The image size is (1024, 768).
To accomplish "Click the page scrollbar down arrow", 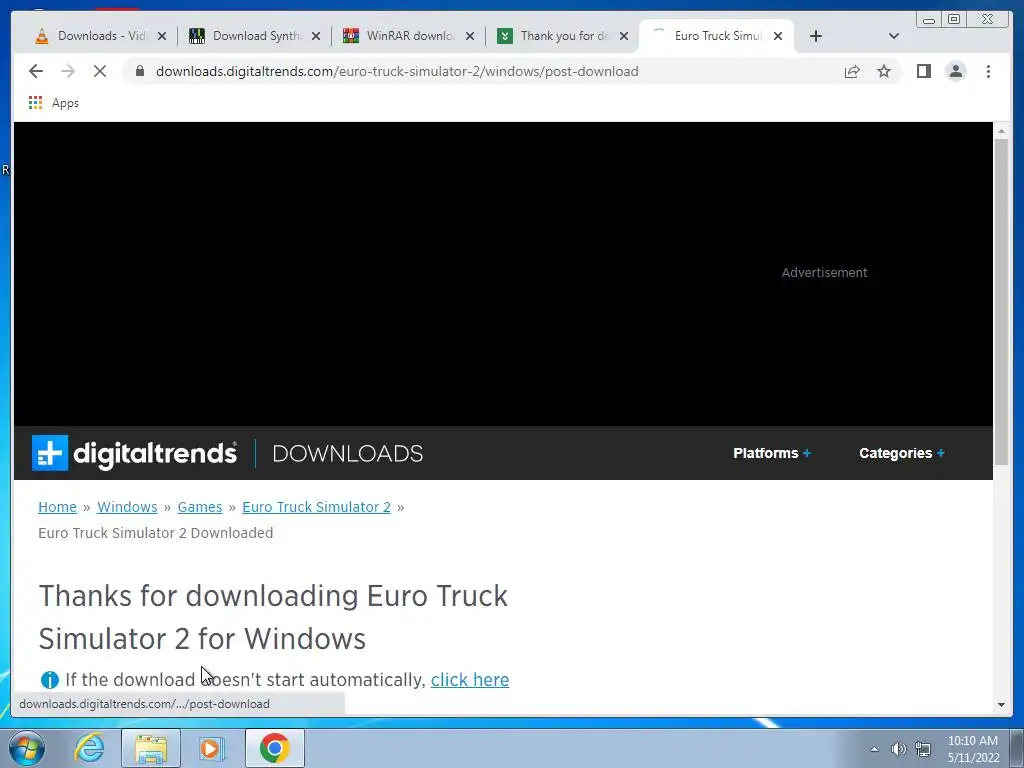I will click(1001, 705).
